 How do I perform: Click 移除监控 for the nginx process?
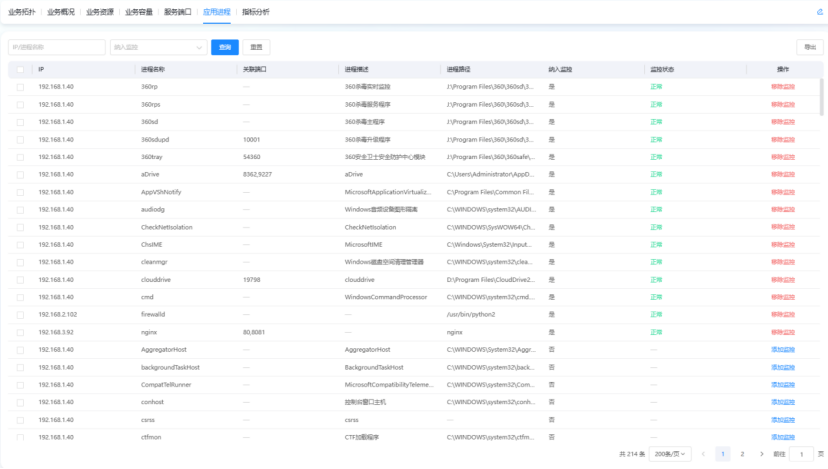pyautogui.click(x=783, y=332)
